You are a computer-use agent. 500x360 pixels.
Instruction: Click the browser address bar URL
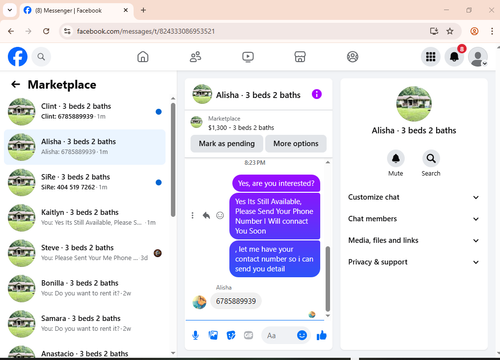146,31
